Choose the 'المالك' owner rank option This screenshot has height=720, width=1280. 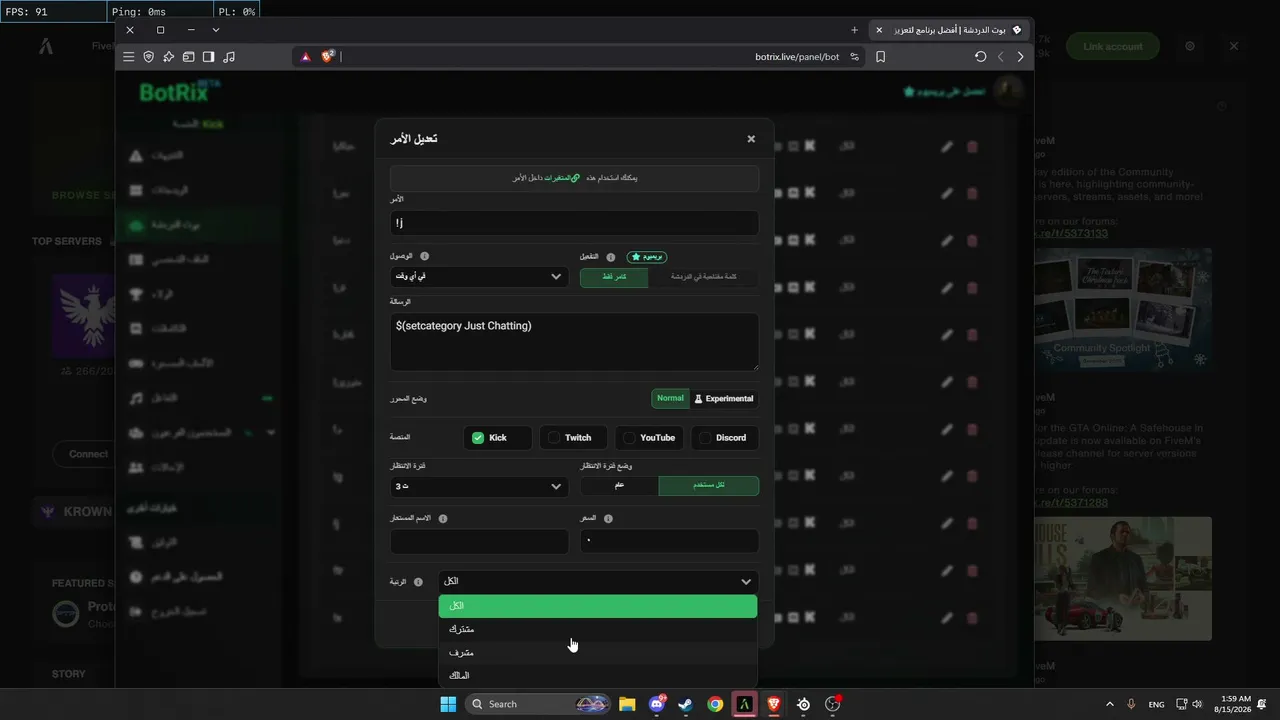pos(598,676)
